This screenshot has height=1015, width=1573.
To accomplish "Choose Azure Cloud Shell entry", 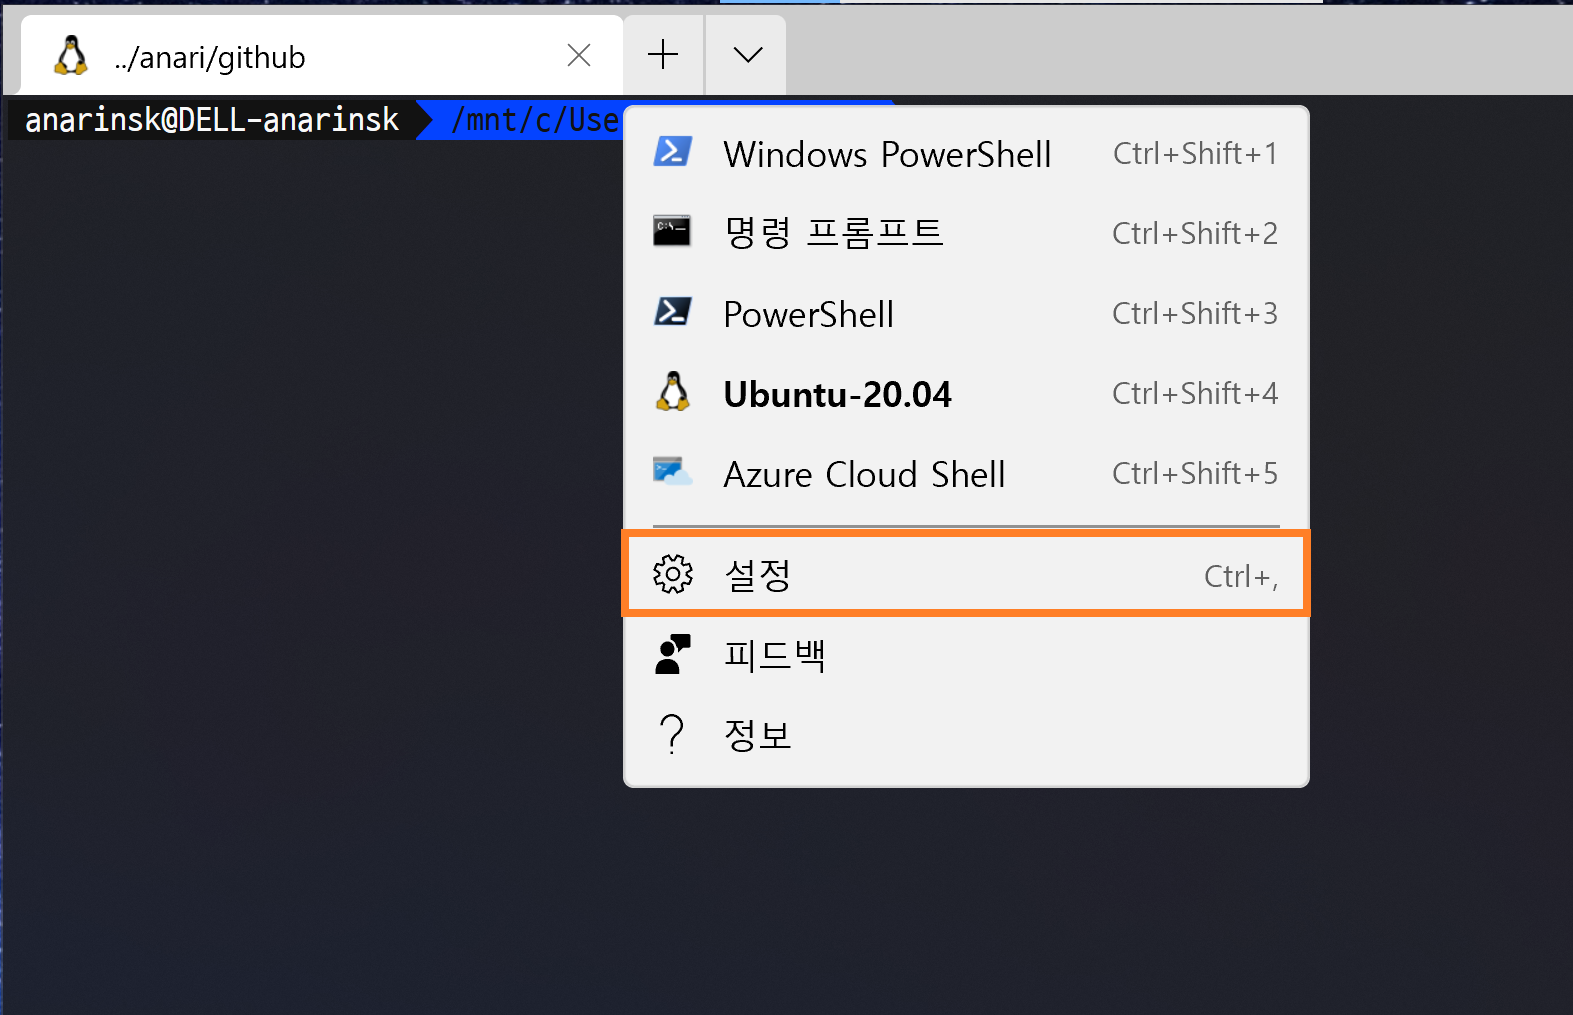I will point(966,473).
